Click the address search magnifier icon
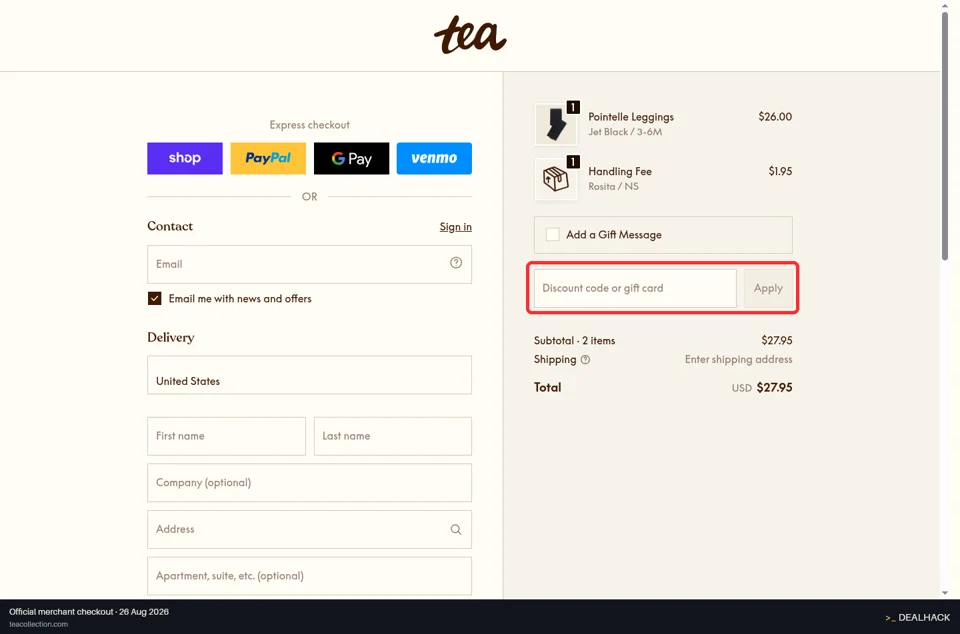 click(x=456, y=529)
